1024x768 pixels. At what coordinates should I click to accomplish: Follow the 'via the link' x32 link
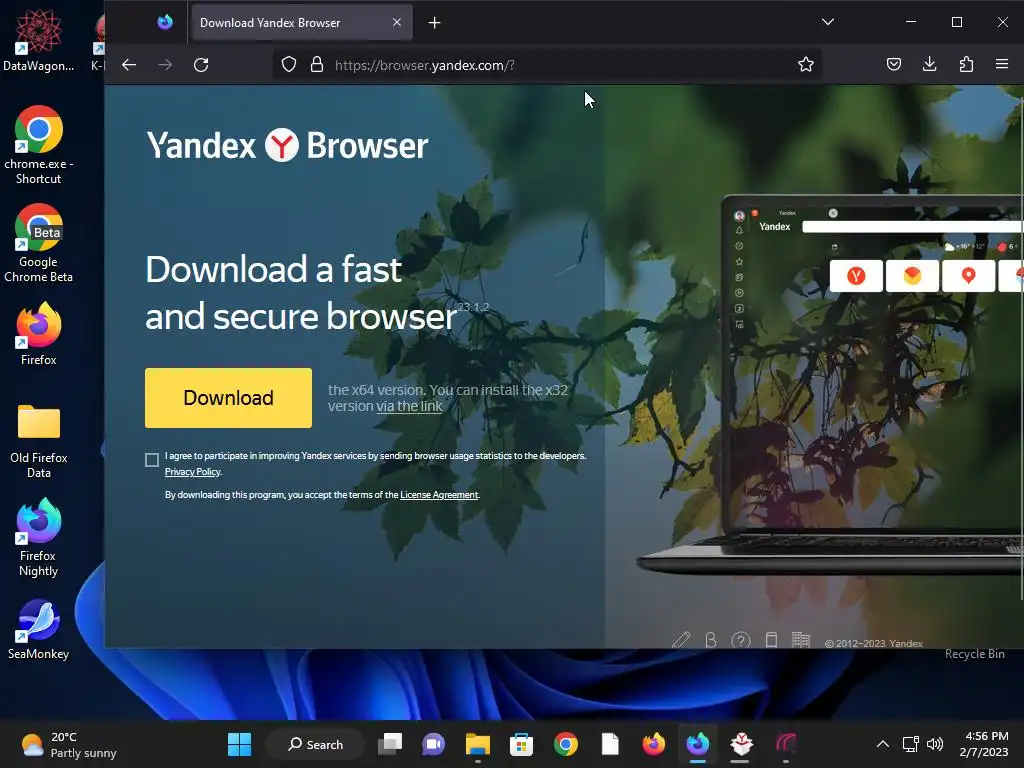click(409, 406)
